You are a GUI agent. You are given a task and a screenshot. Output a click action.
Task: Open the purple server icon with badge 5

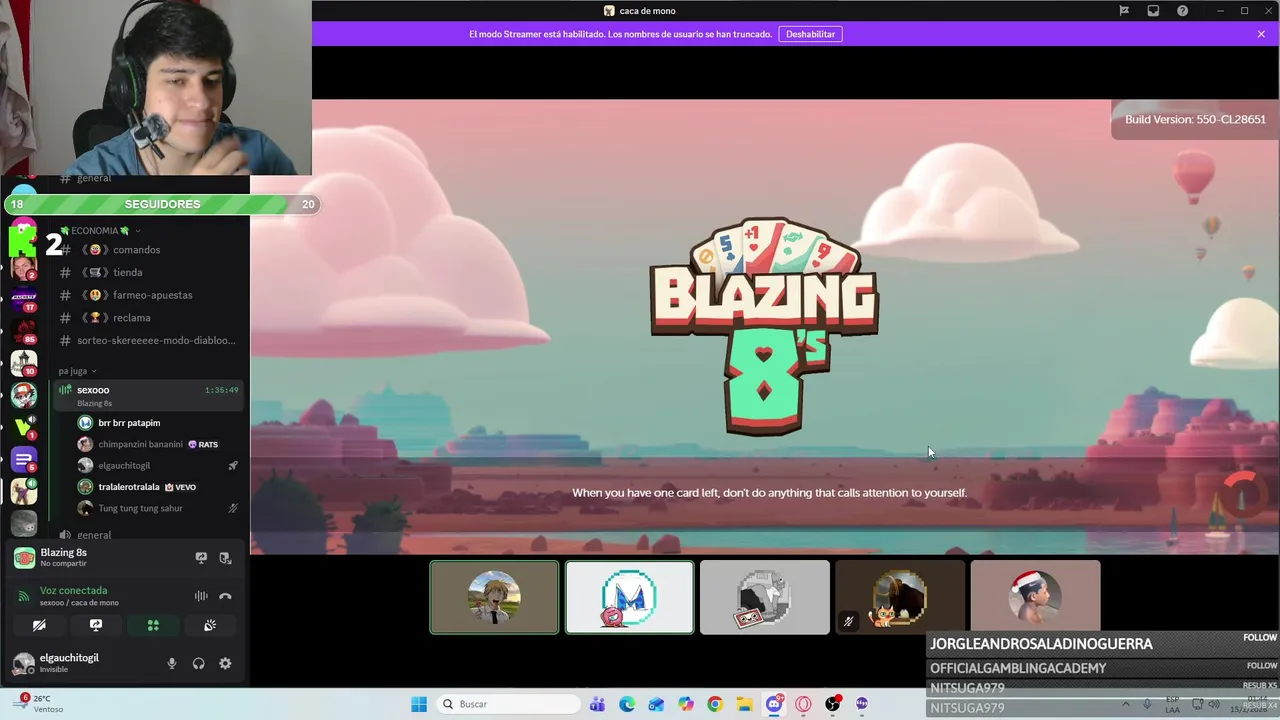tap(23, 459)
